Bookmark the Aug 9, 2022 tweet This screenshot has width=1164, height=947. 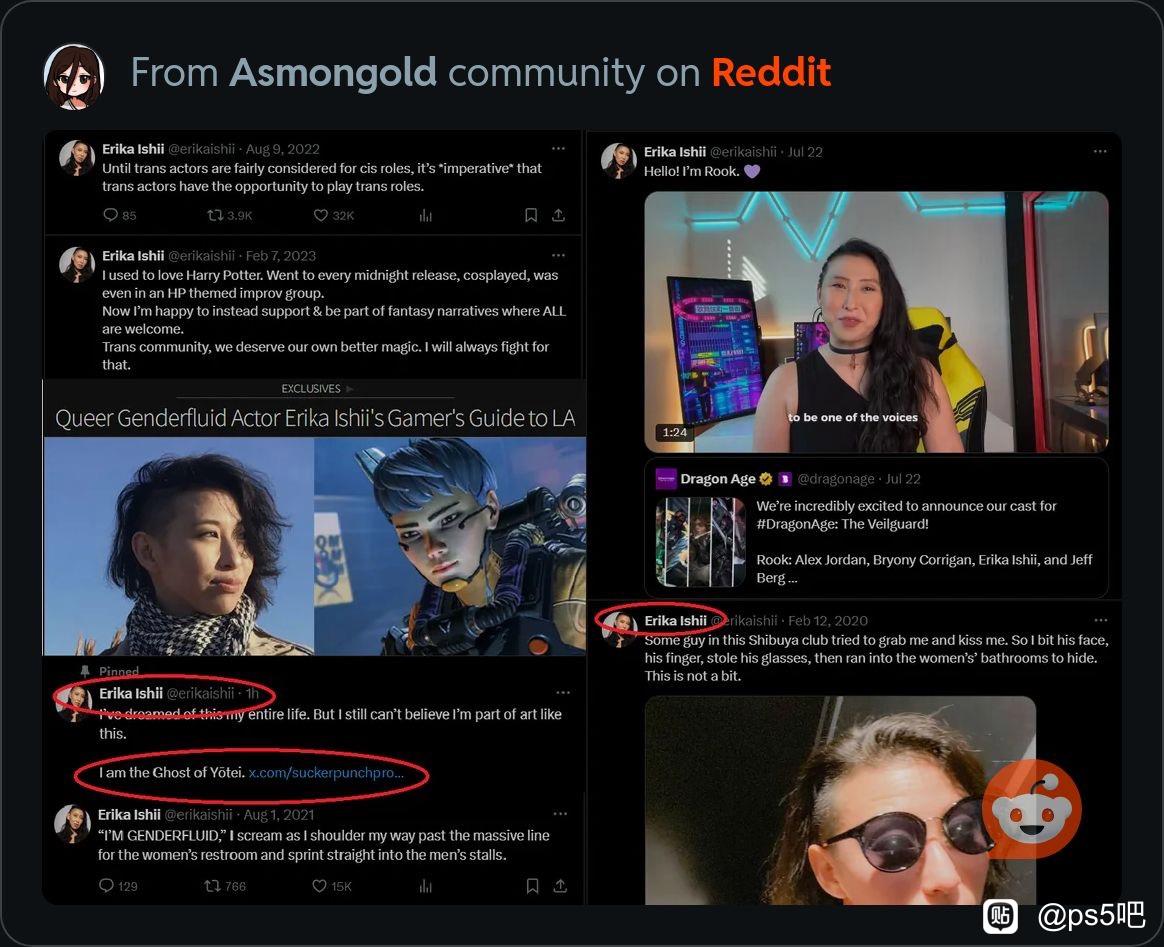point(531,215)
